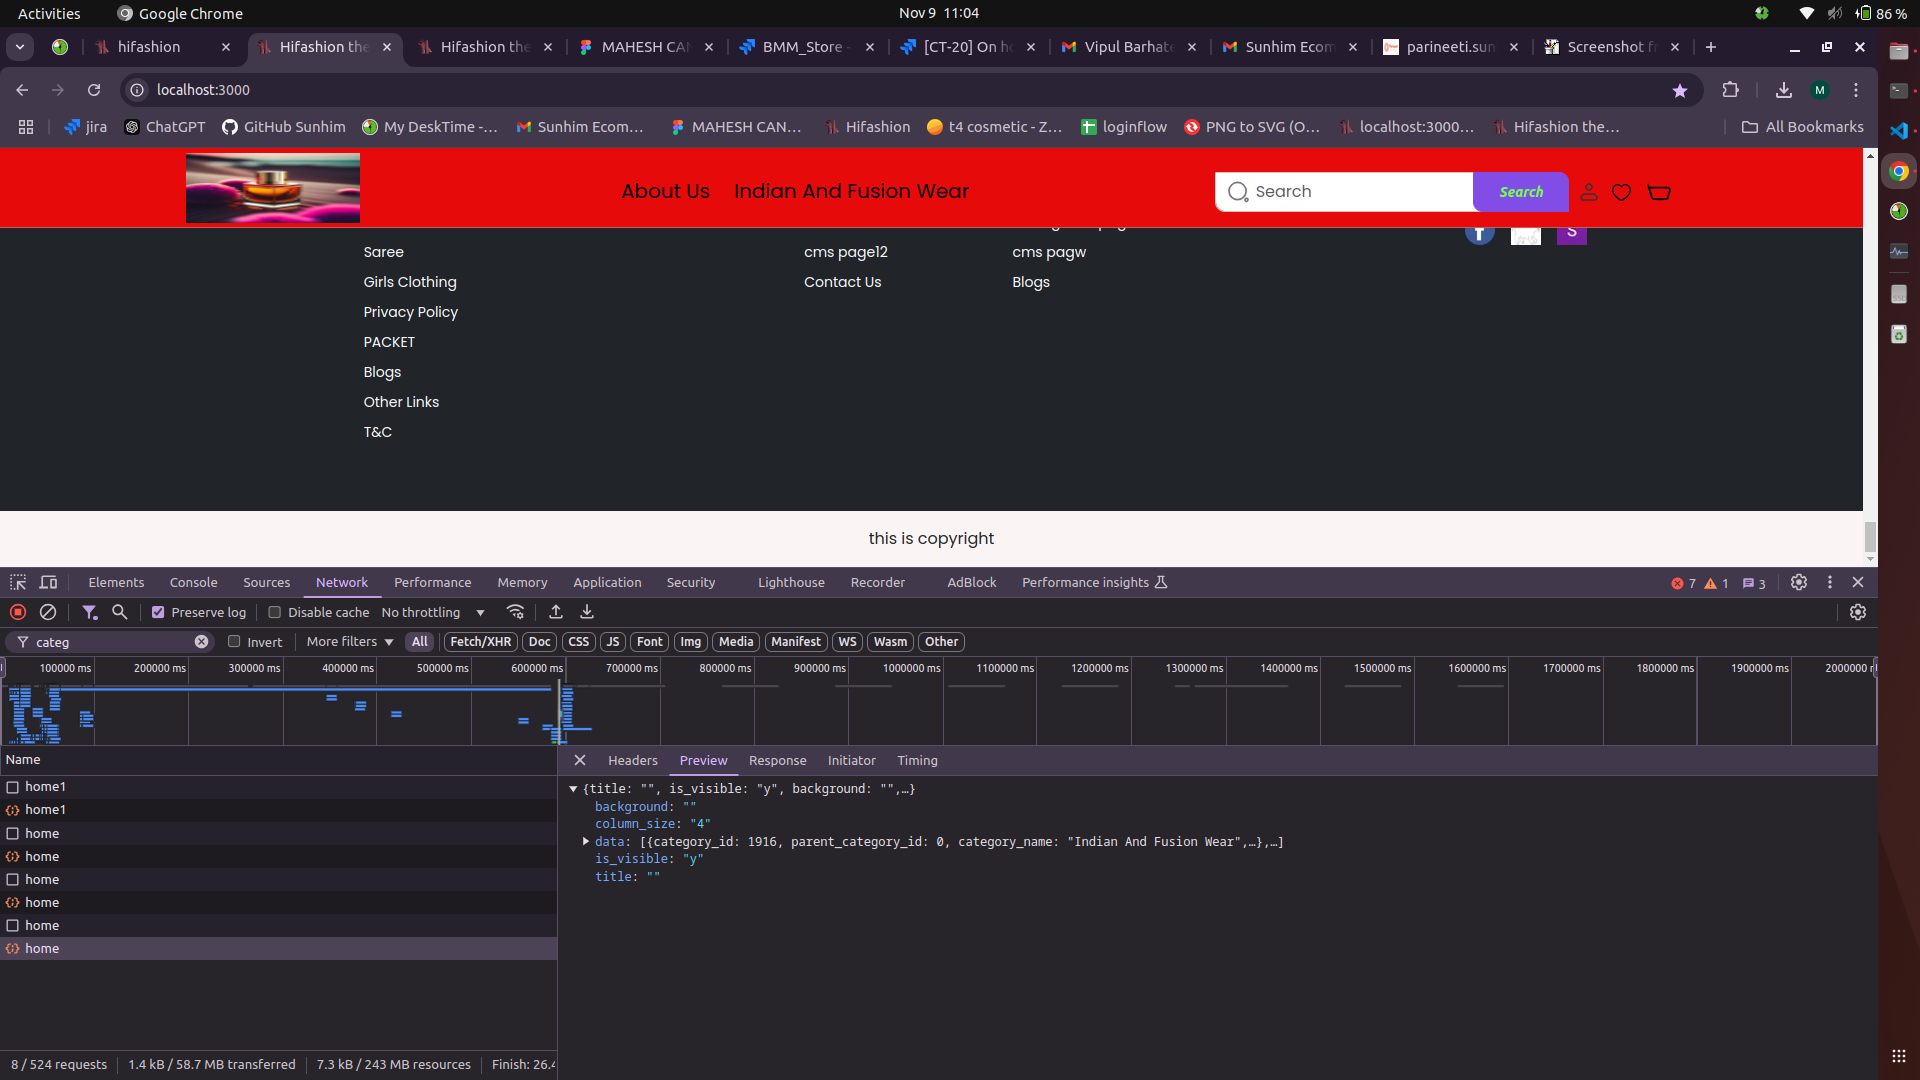Open the Chrome apps grid in the bookmarks bar
The width and height of the screenshot is (1920, 1080).
click(26, 127)
